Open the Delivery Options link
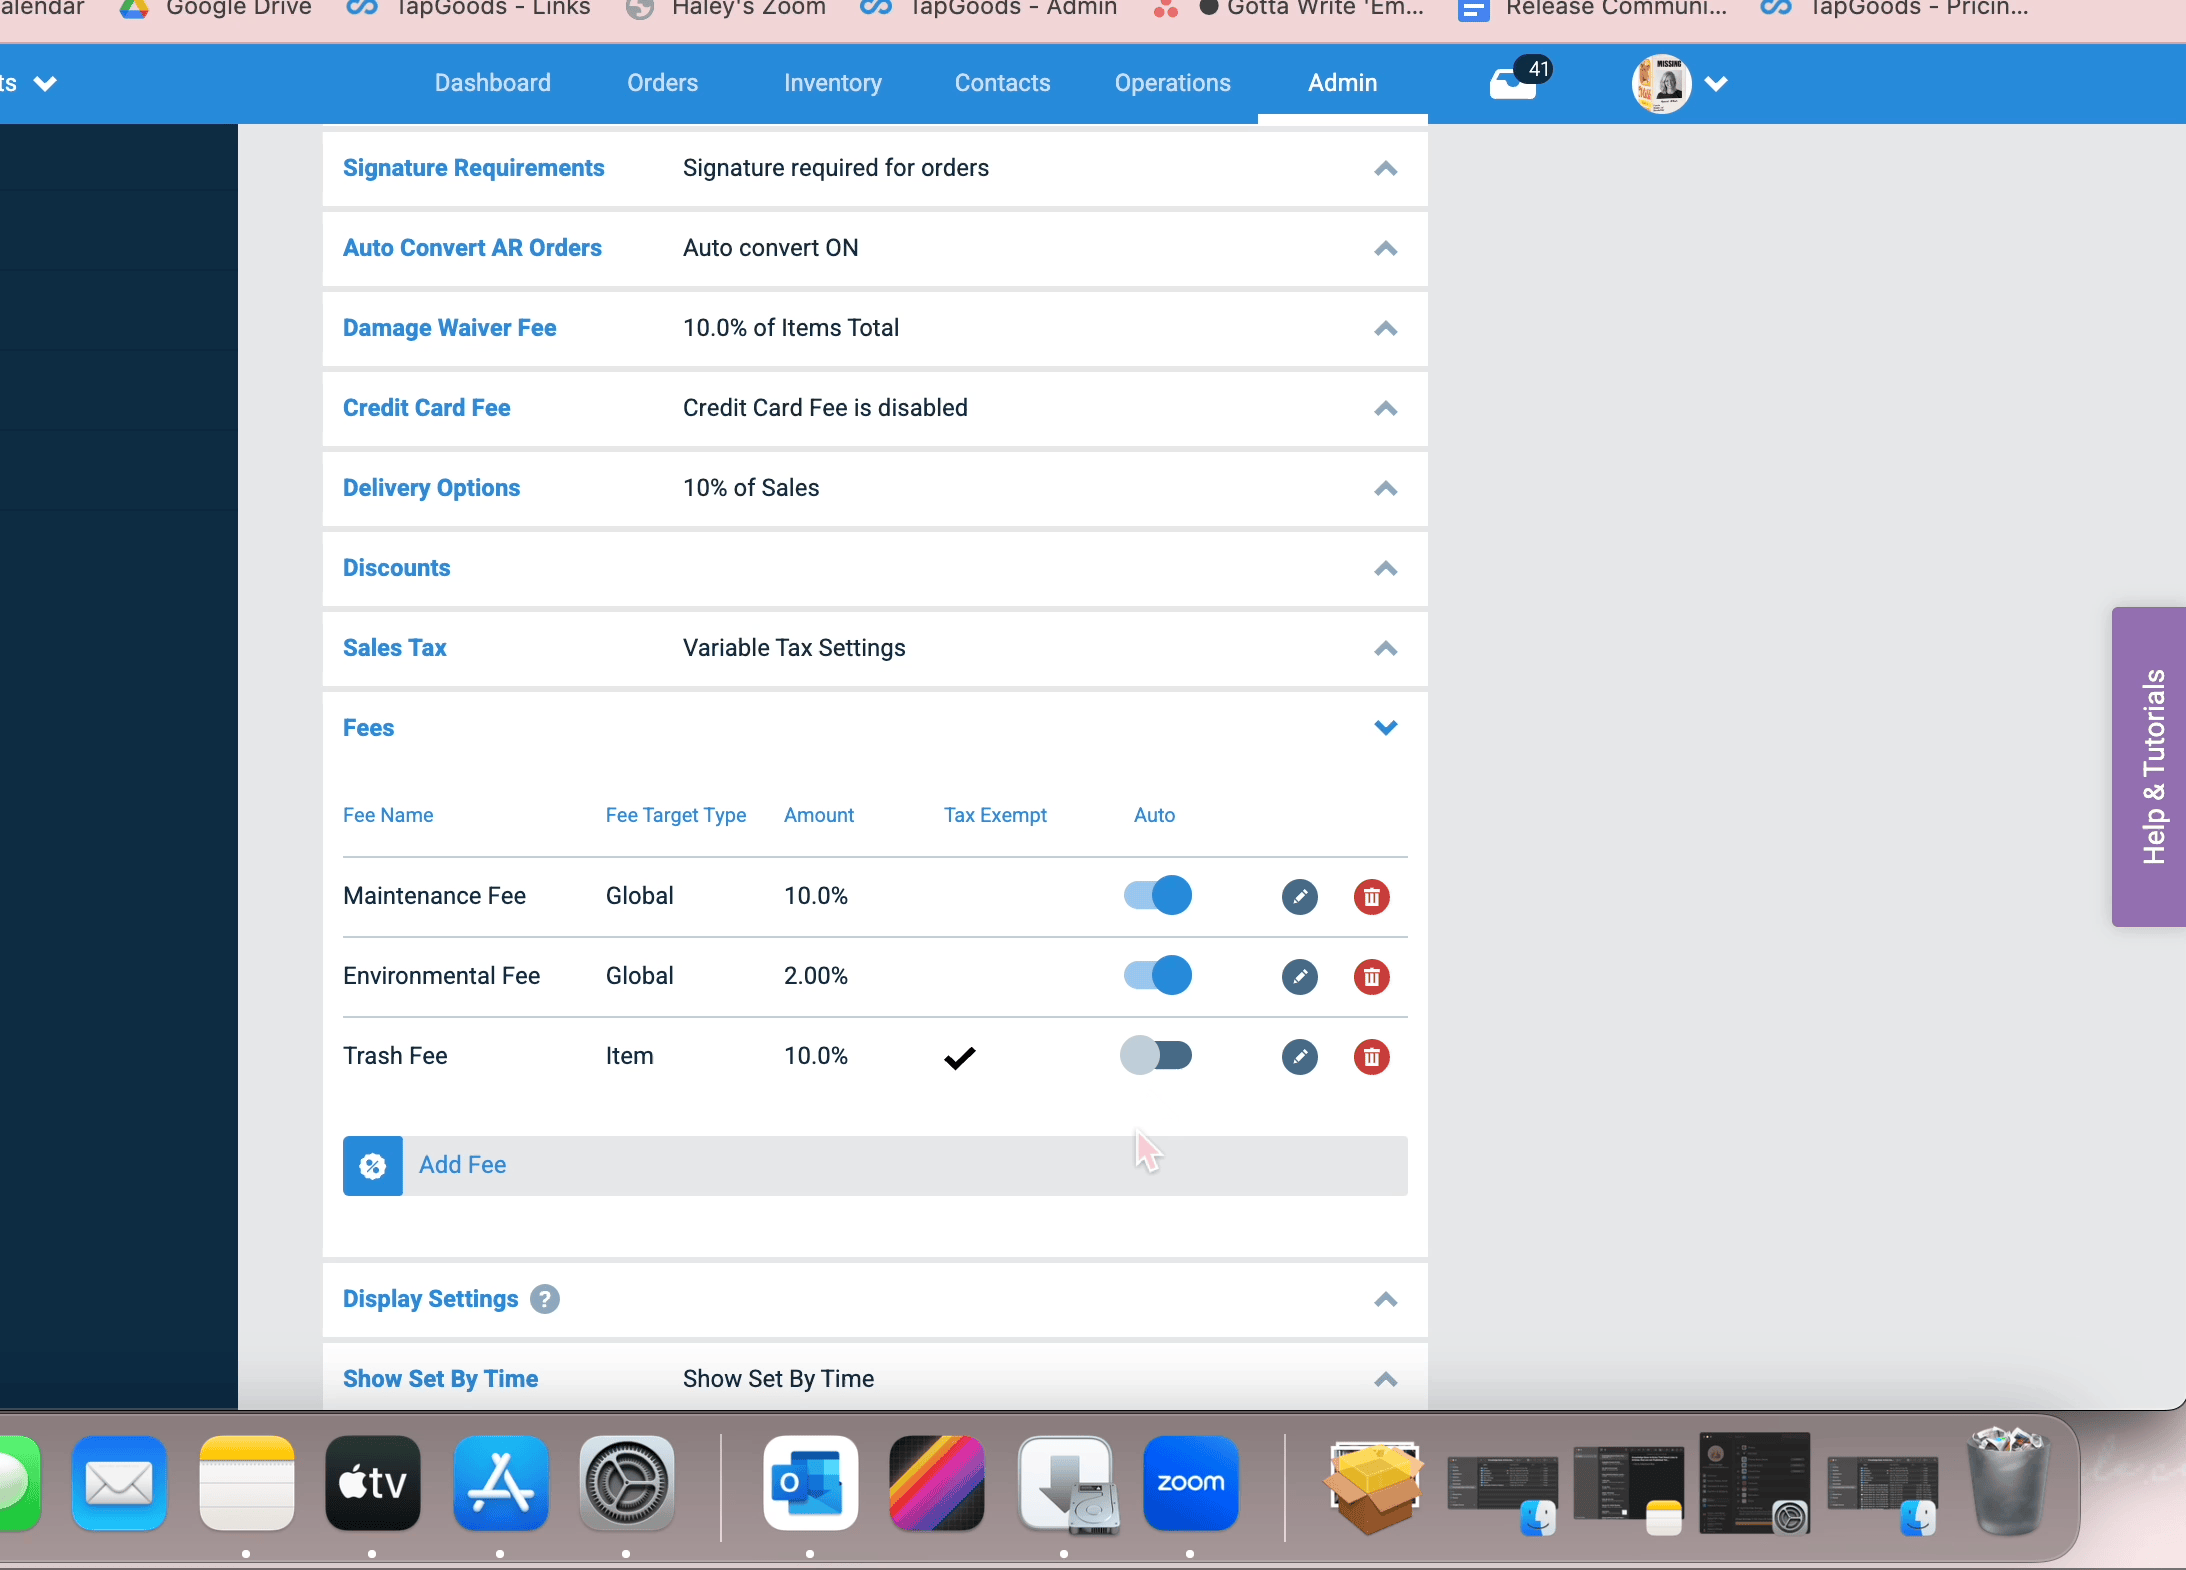Viewport: 2186px width, 1570px height. (431, 488)
